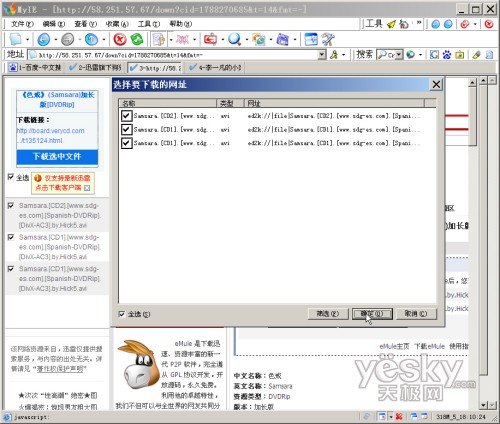Confirm download with the 确定 button
Viewport: 500px width, 424px height.
point(372,314)
